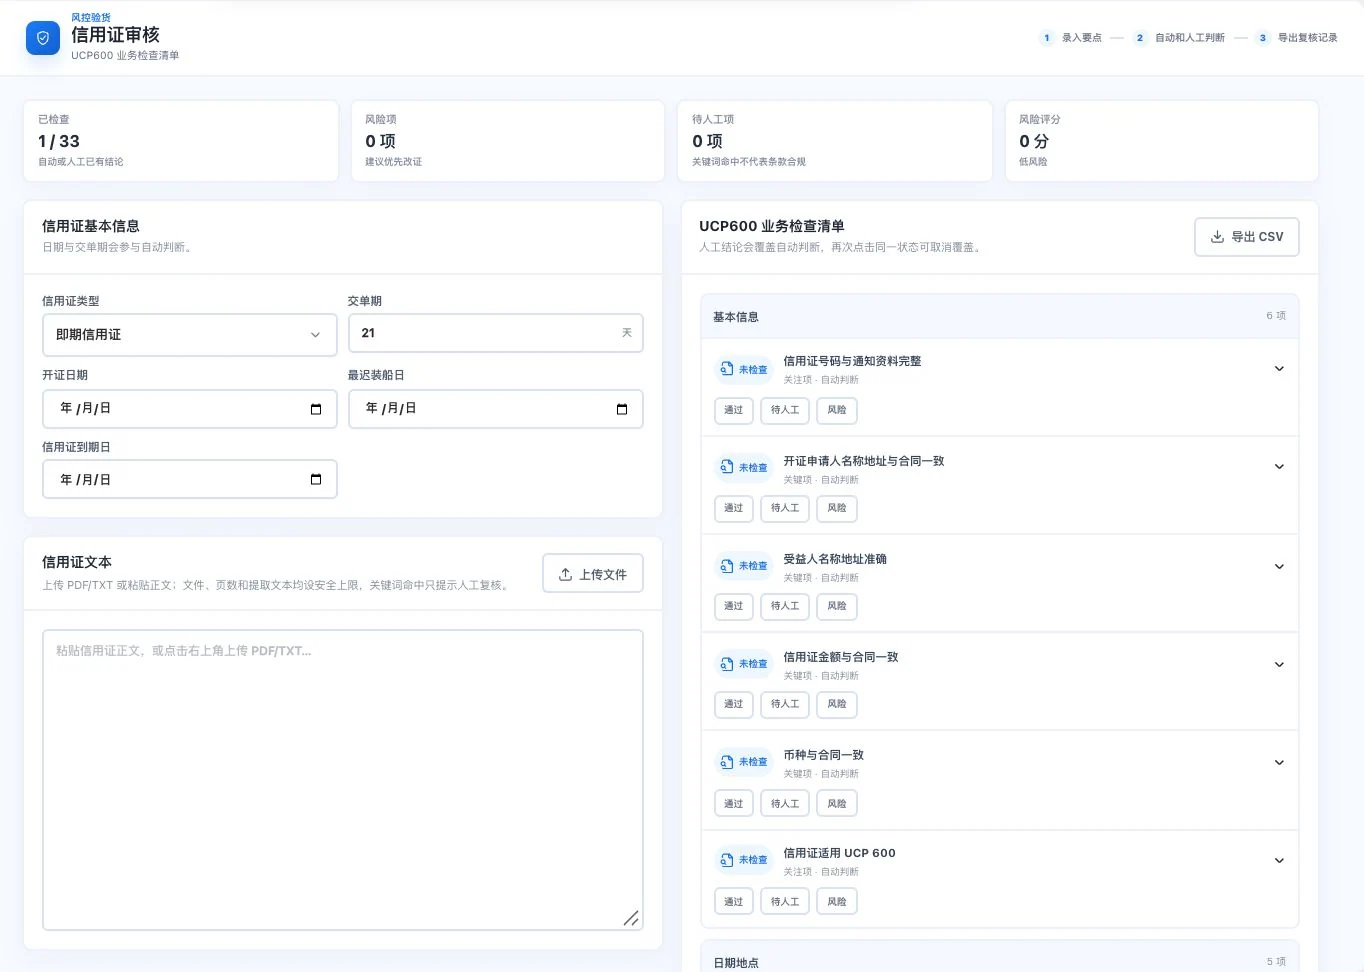Click 未检查 status icon for 币种与合同一致
This screenshot has height=972, width=1364.
coord(727,761)
